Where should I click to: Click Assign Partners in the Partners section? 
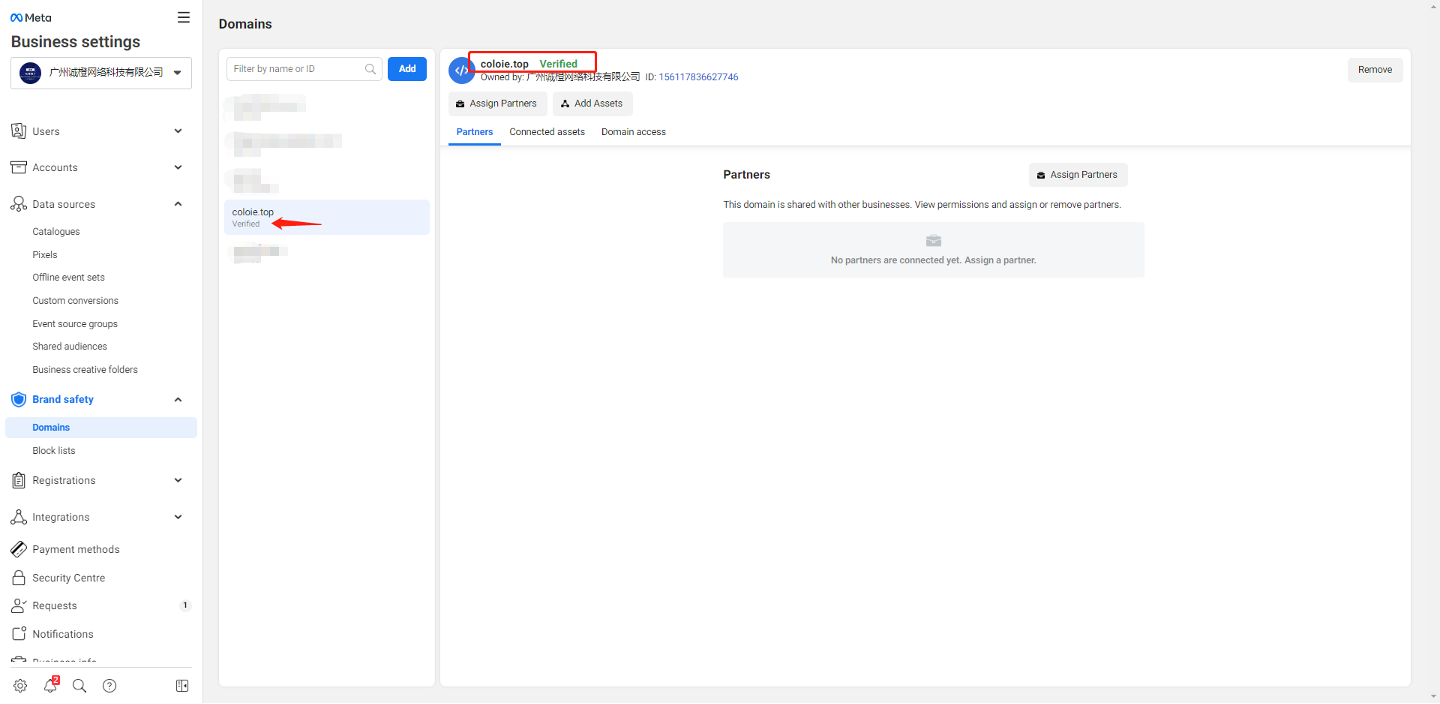point(1078,175)
